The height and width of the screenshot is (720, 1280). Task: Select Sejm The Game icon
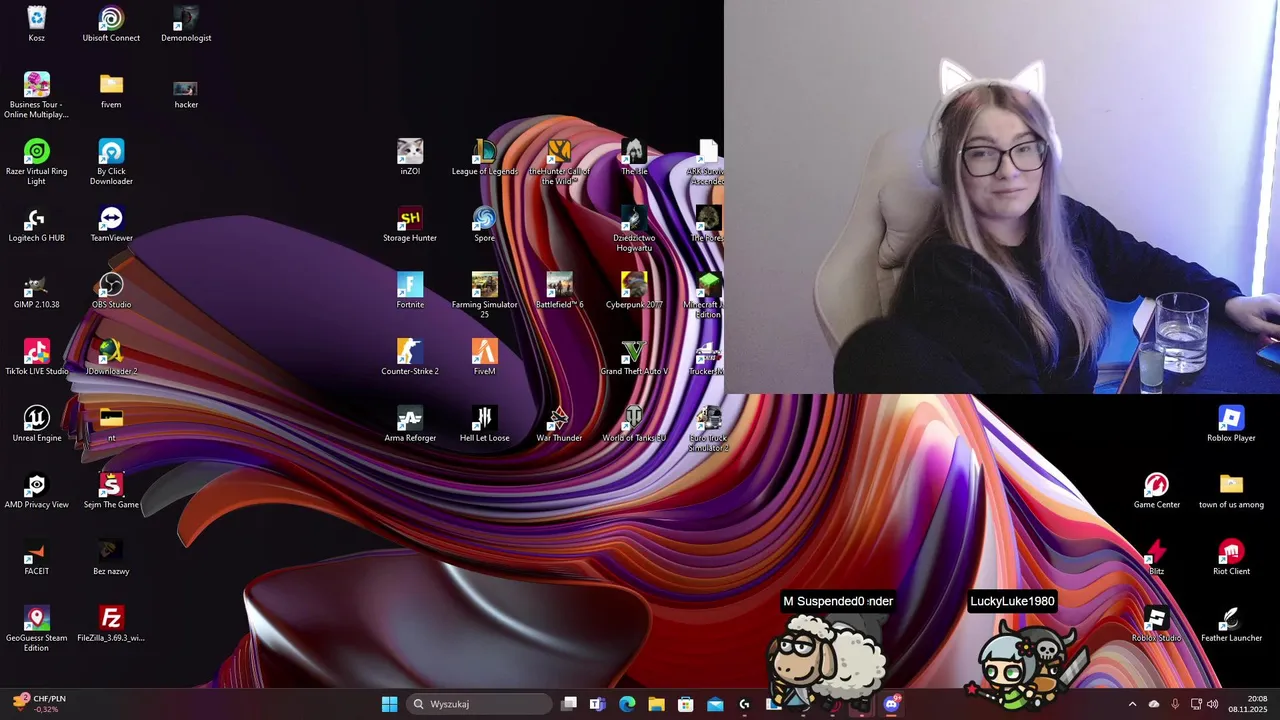click(x=111, y=491)
